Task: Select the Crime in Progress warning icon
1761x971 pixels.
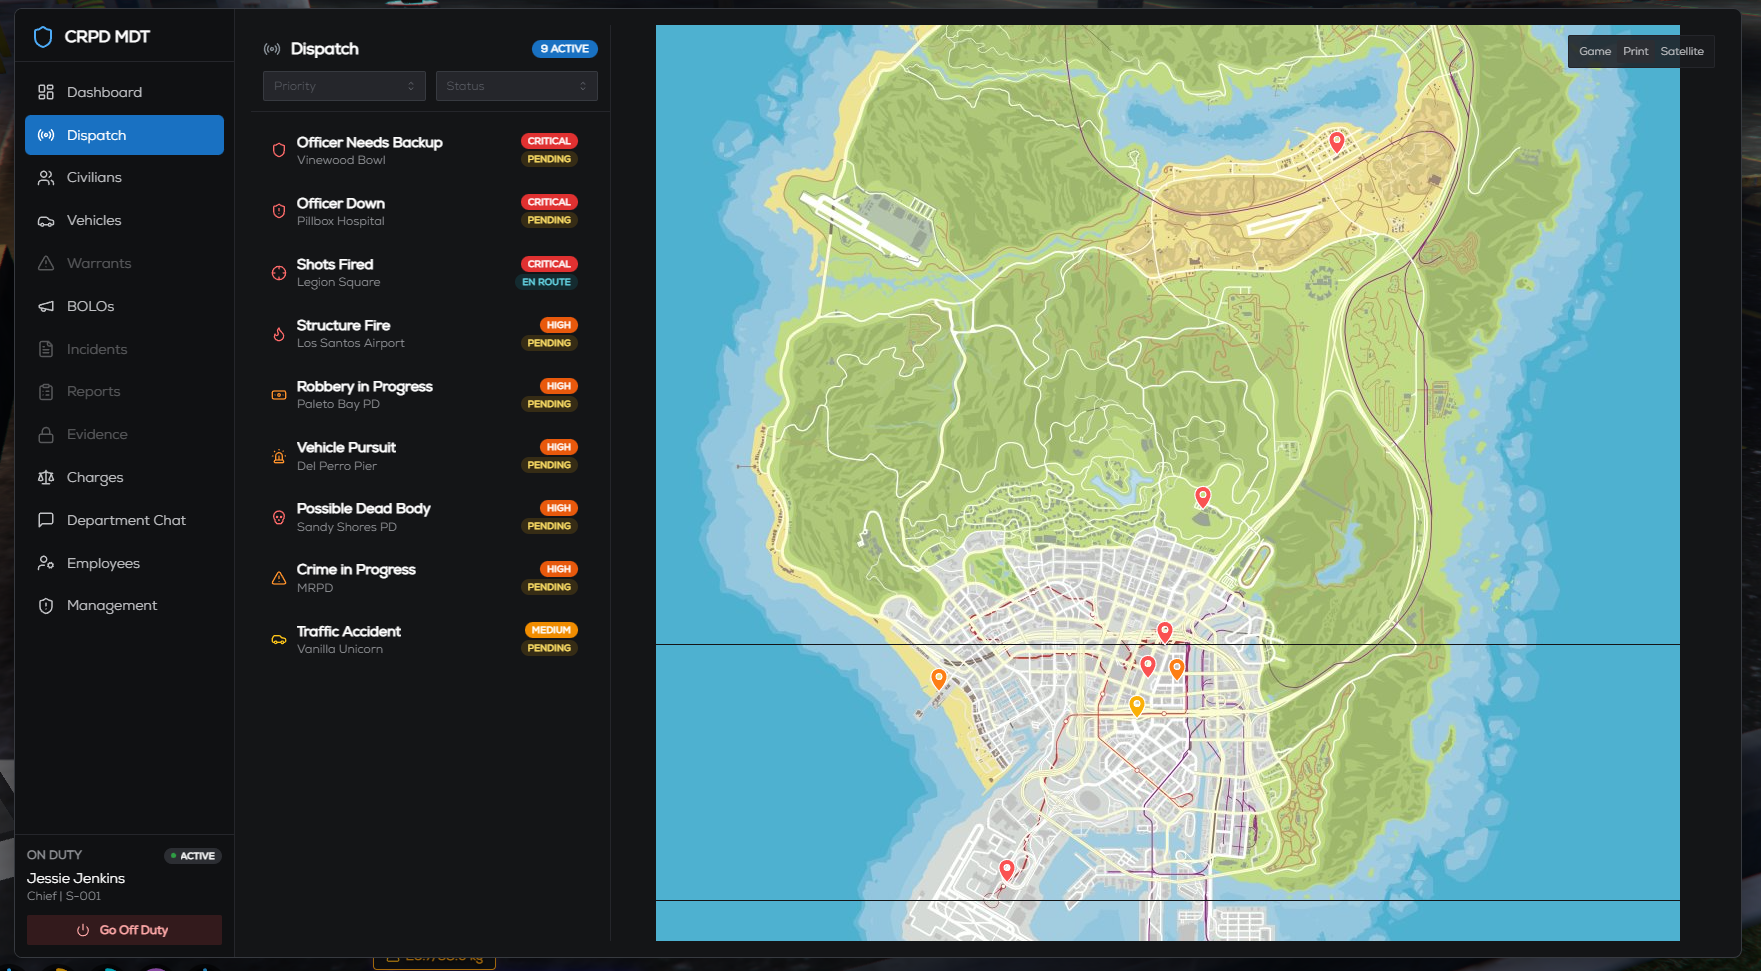Action: [279, 578]
